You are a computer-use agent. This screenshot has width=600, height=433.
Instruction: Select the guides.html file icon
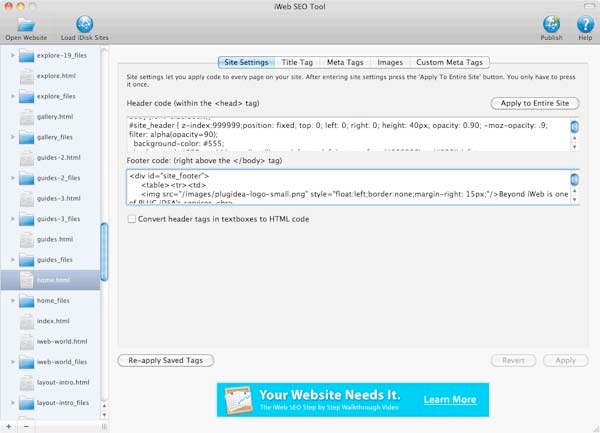(27, 239)
